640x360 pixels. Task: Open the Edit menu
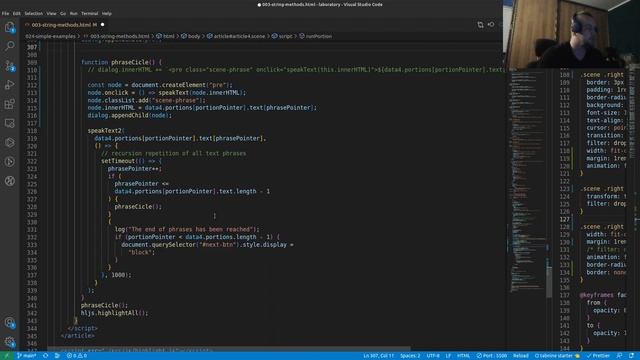(x=16, y=13)
